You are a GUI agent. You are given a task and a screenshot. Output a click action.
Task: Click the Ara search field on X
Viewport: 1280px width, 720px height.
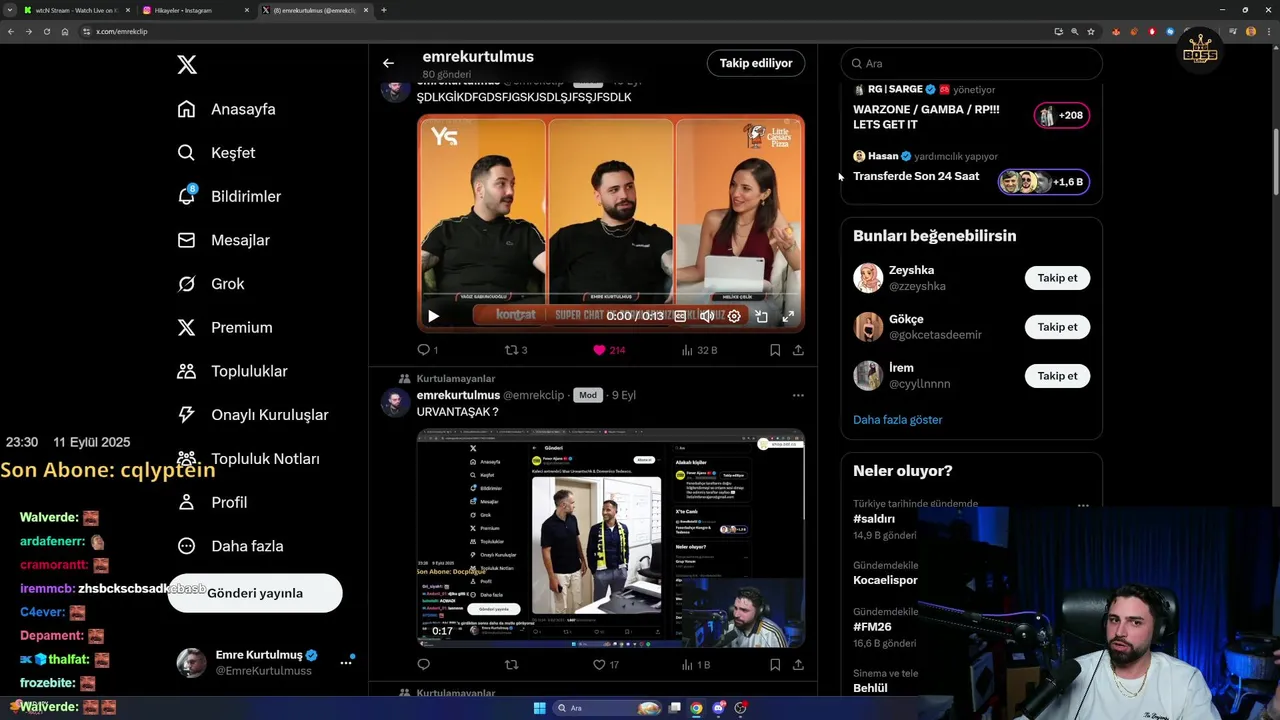click(972, 63)
